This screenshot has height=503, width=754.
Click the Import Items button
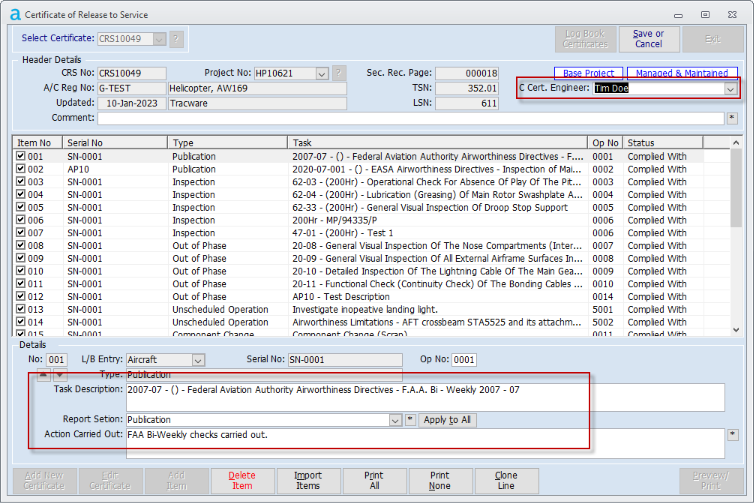coord(308,480)
